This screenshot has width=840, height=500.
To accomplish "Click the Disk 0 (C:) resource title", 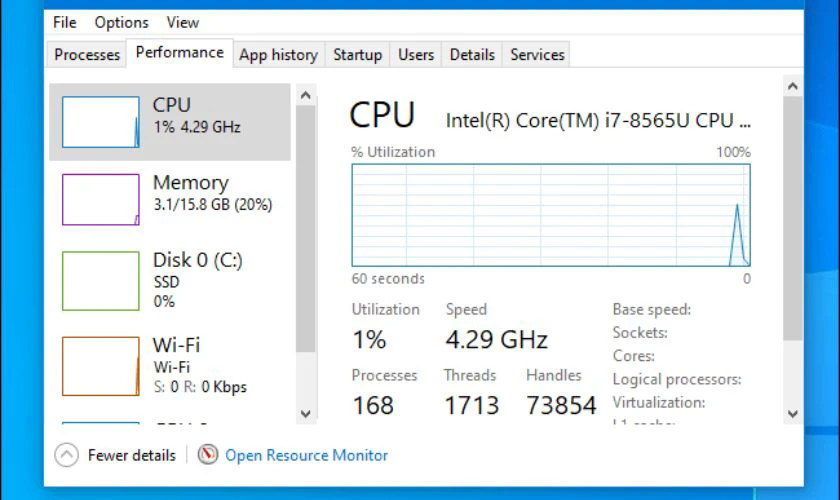I will [x=198, y=260].
